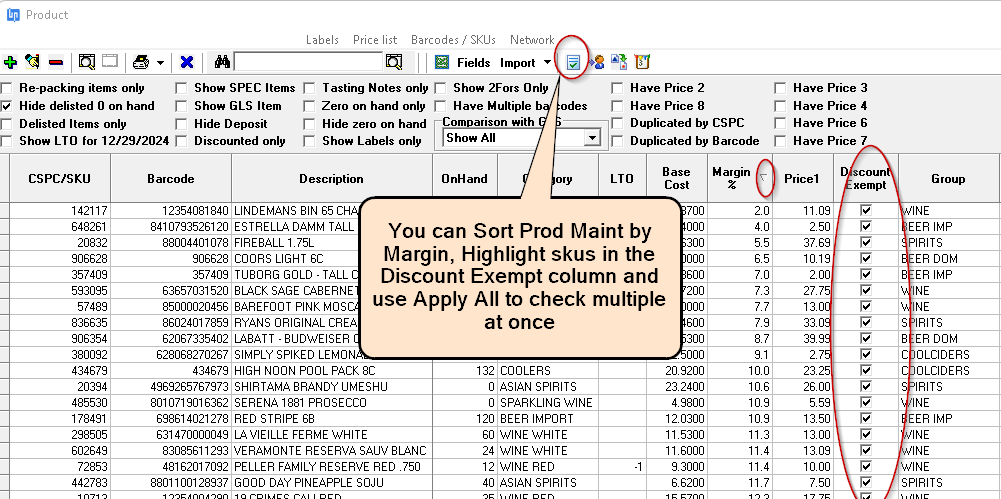Click the Barcode column header
This screenshot has width=1001, height=499.
pyautogui.click(x=170, y=179)
